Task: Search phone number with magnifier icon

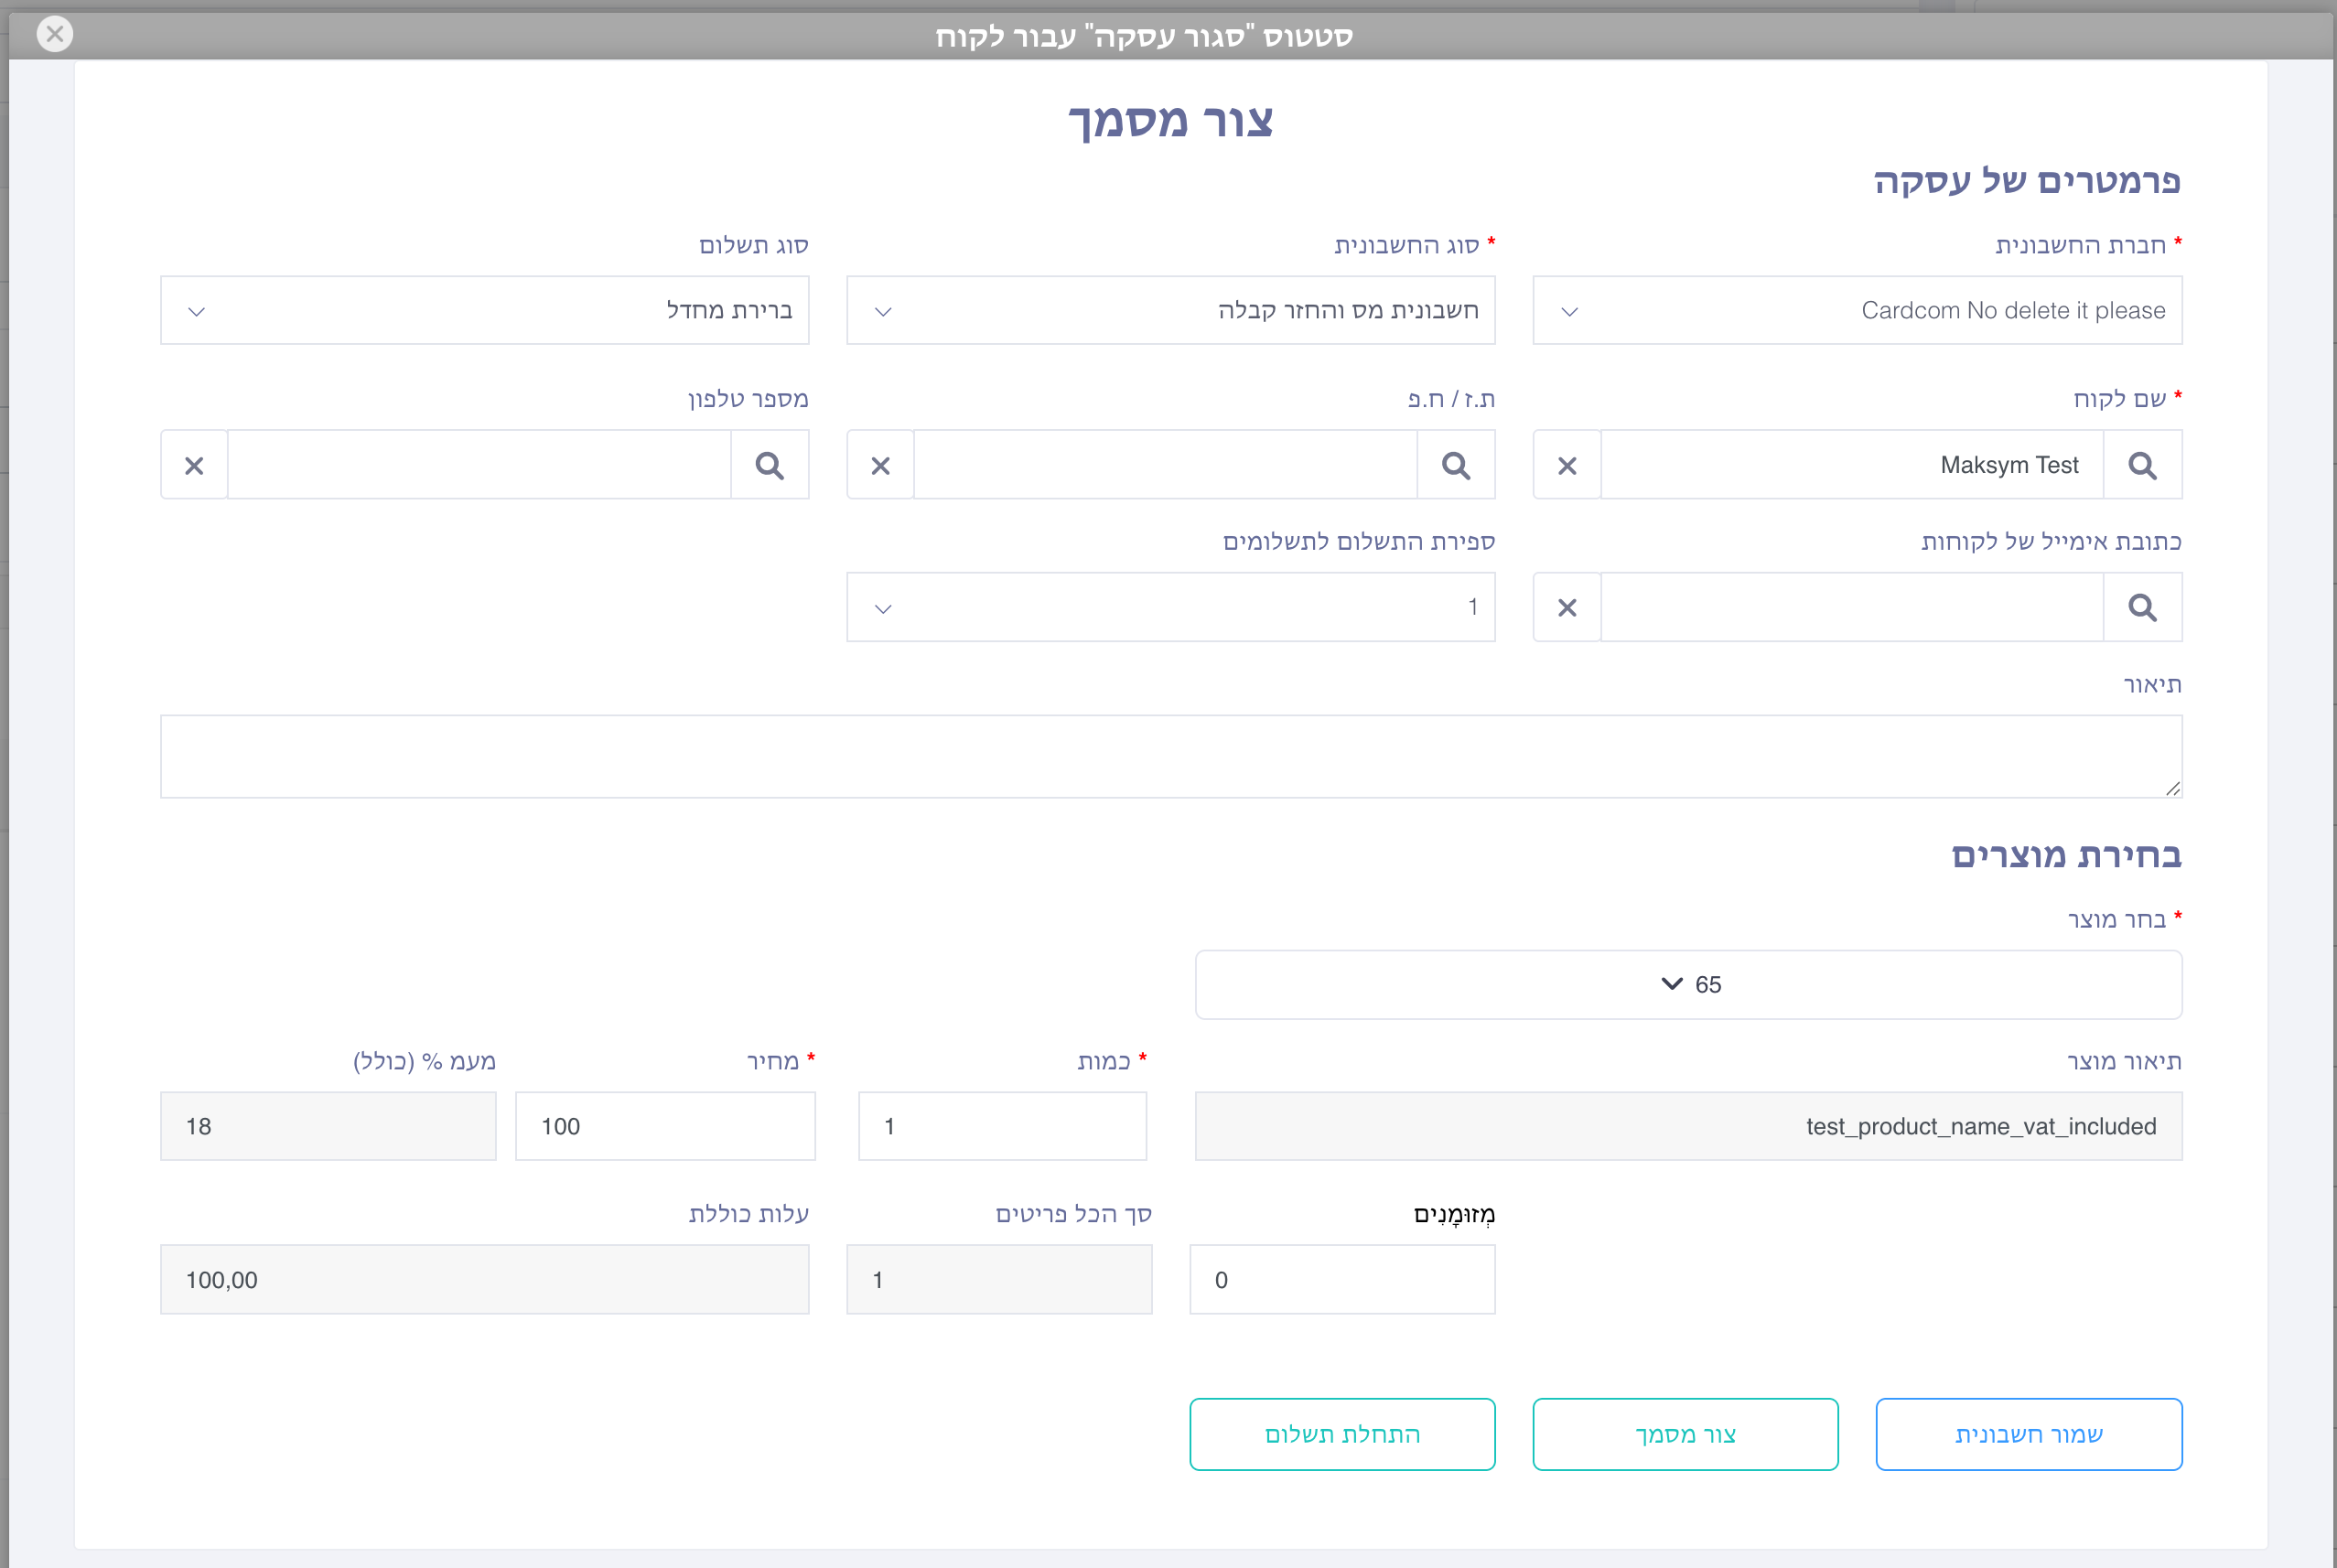Action: point(769,465)
